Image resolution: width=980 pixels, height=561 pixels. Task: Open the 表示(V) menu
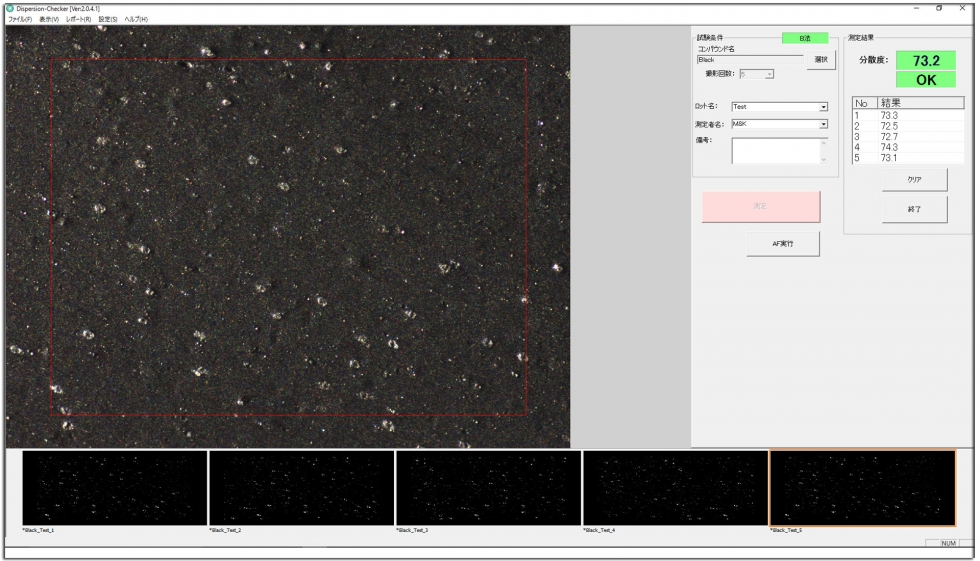49,19
